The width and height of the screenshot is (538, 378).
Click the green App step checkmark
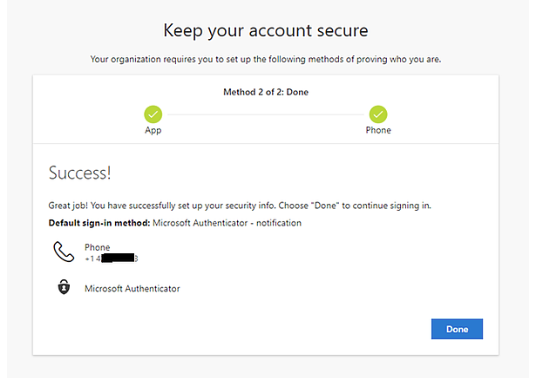[x=153, y=114]
